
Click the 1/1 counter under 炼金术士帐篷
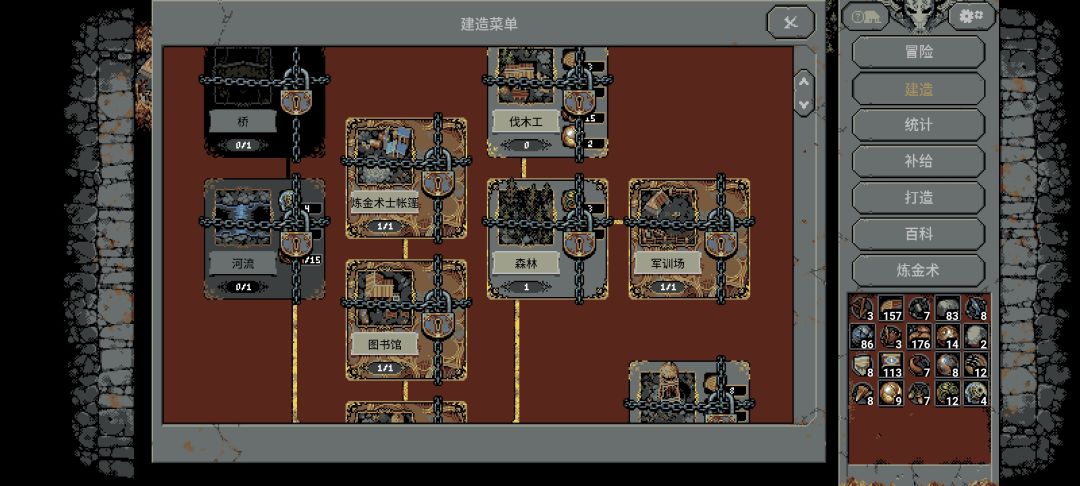click(384, 226)
